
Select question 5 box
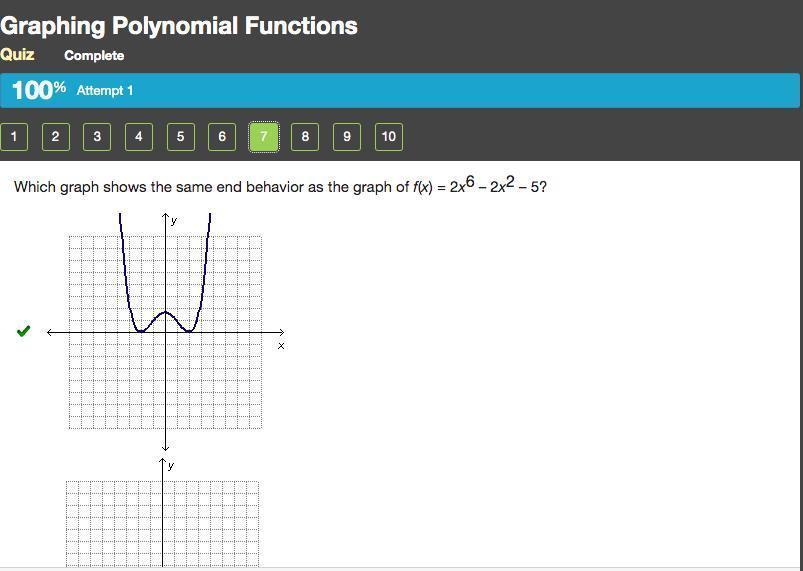[x=180, y=137]
